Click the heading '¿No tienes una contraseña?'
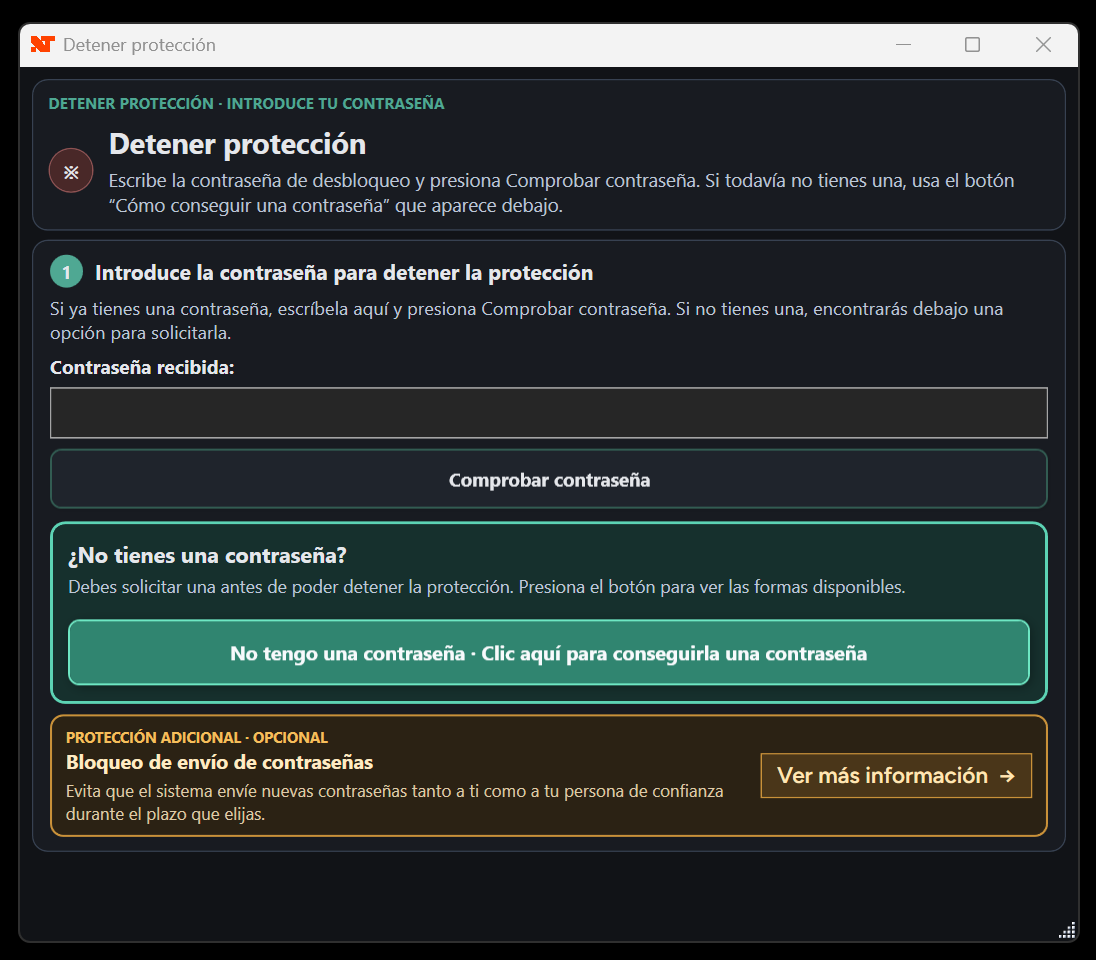 [x=208, y=556]
